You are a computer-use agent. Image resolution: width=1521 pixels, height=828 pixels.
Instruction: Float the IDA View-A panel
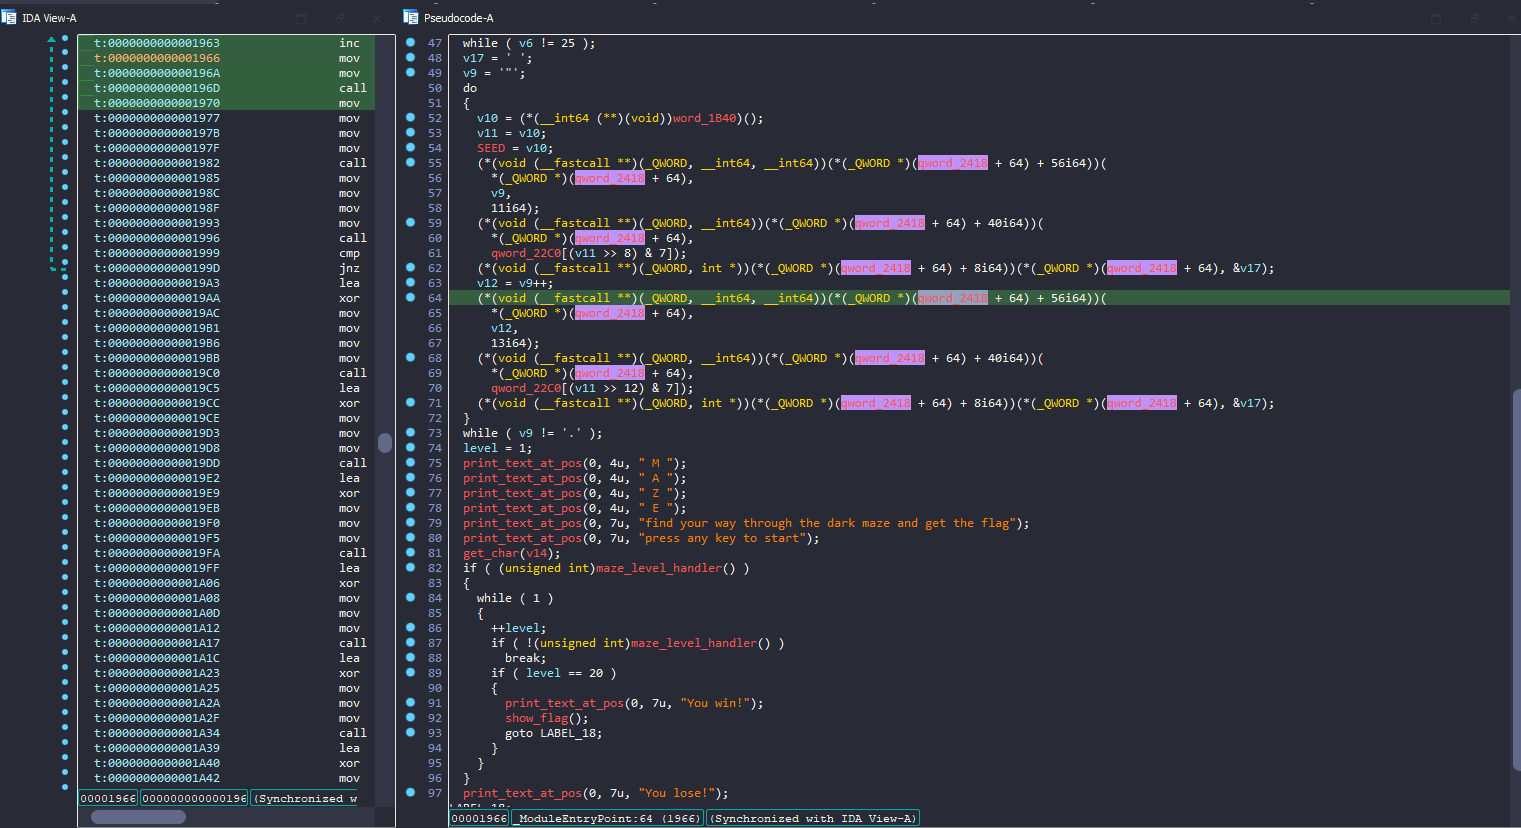pyautogui.click(x=340, y=19)
